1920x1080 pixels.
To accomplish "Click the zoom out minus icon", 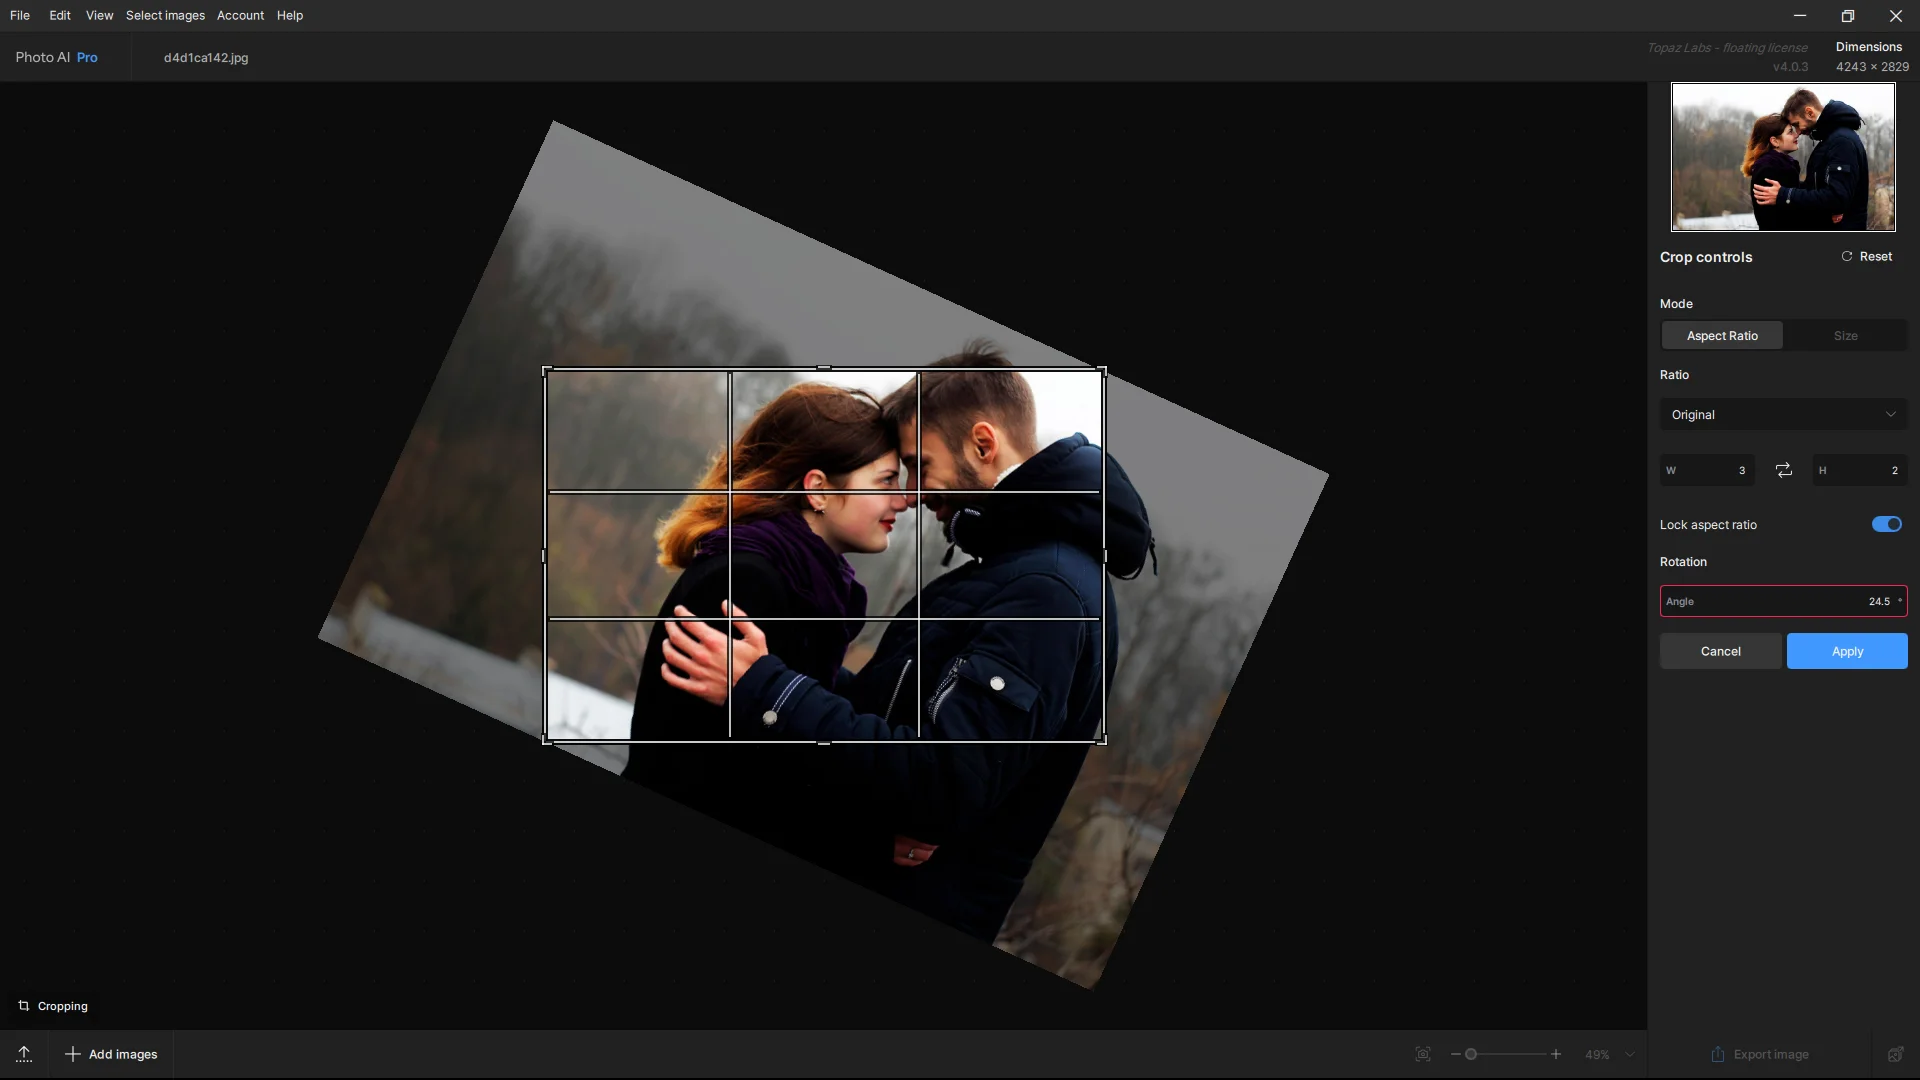I will pos(1455,1054).
